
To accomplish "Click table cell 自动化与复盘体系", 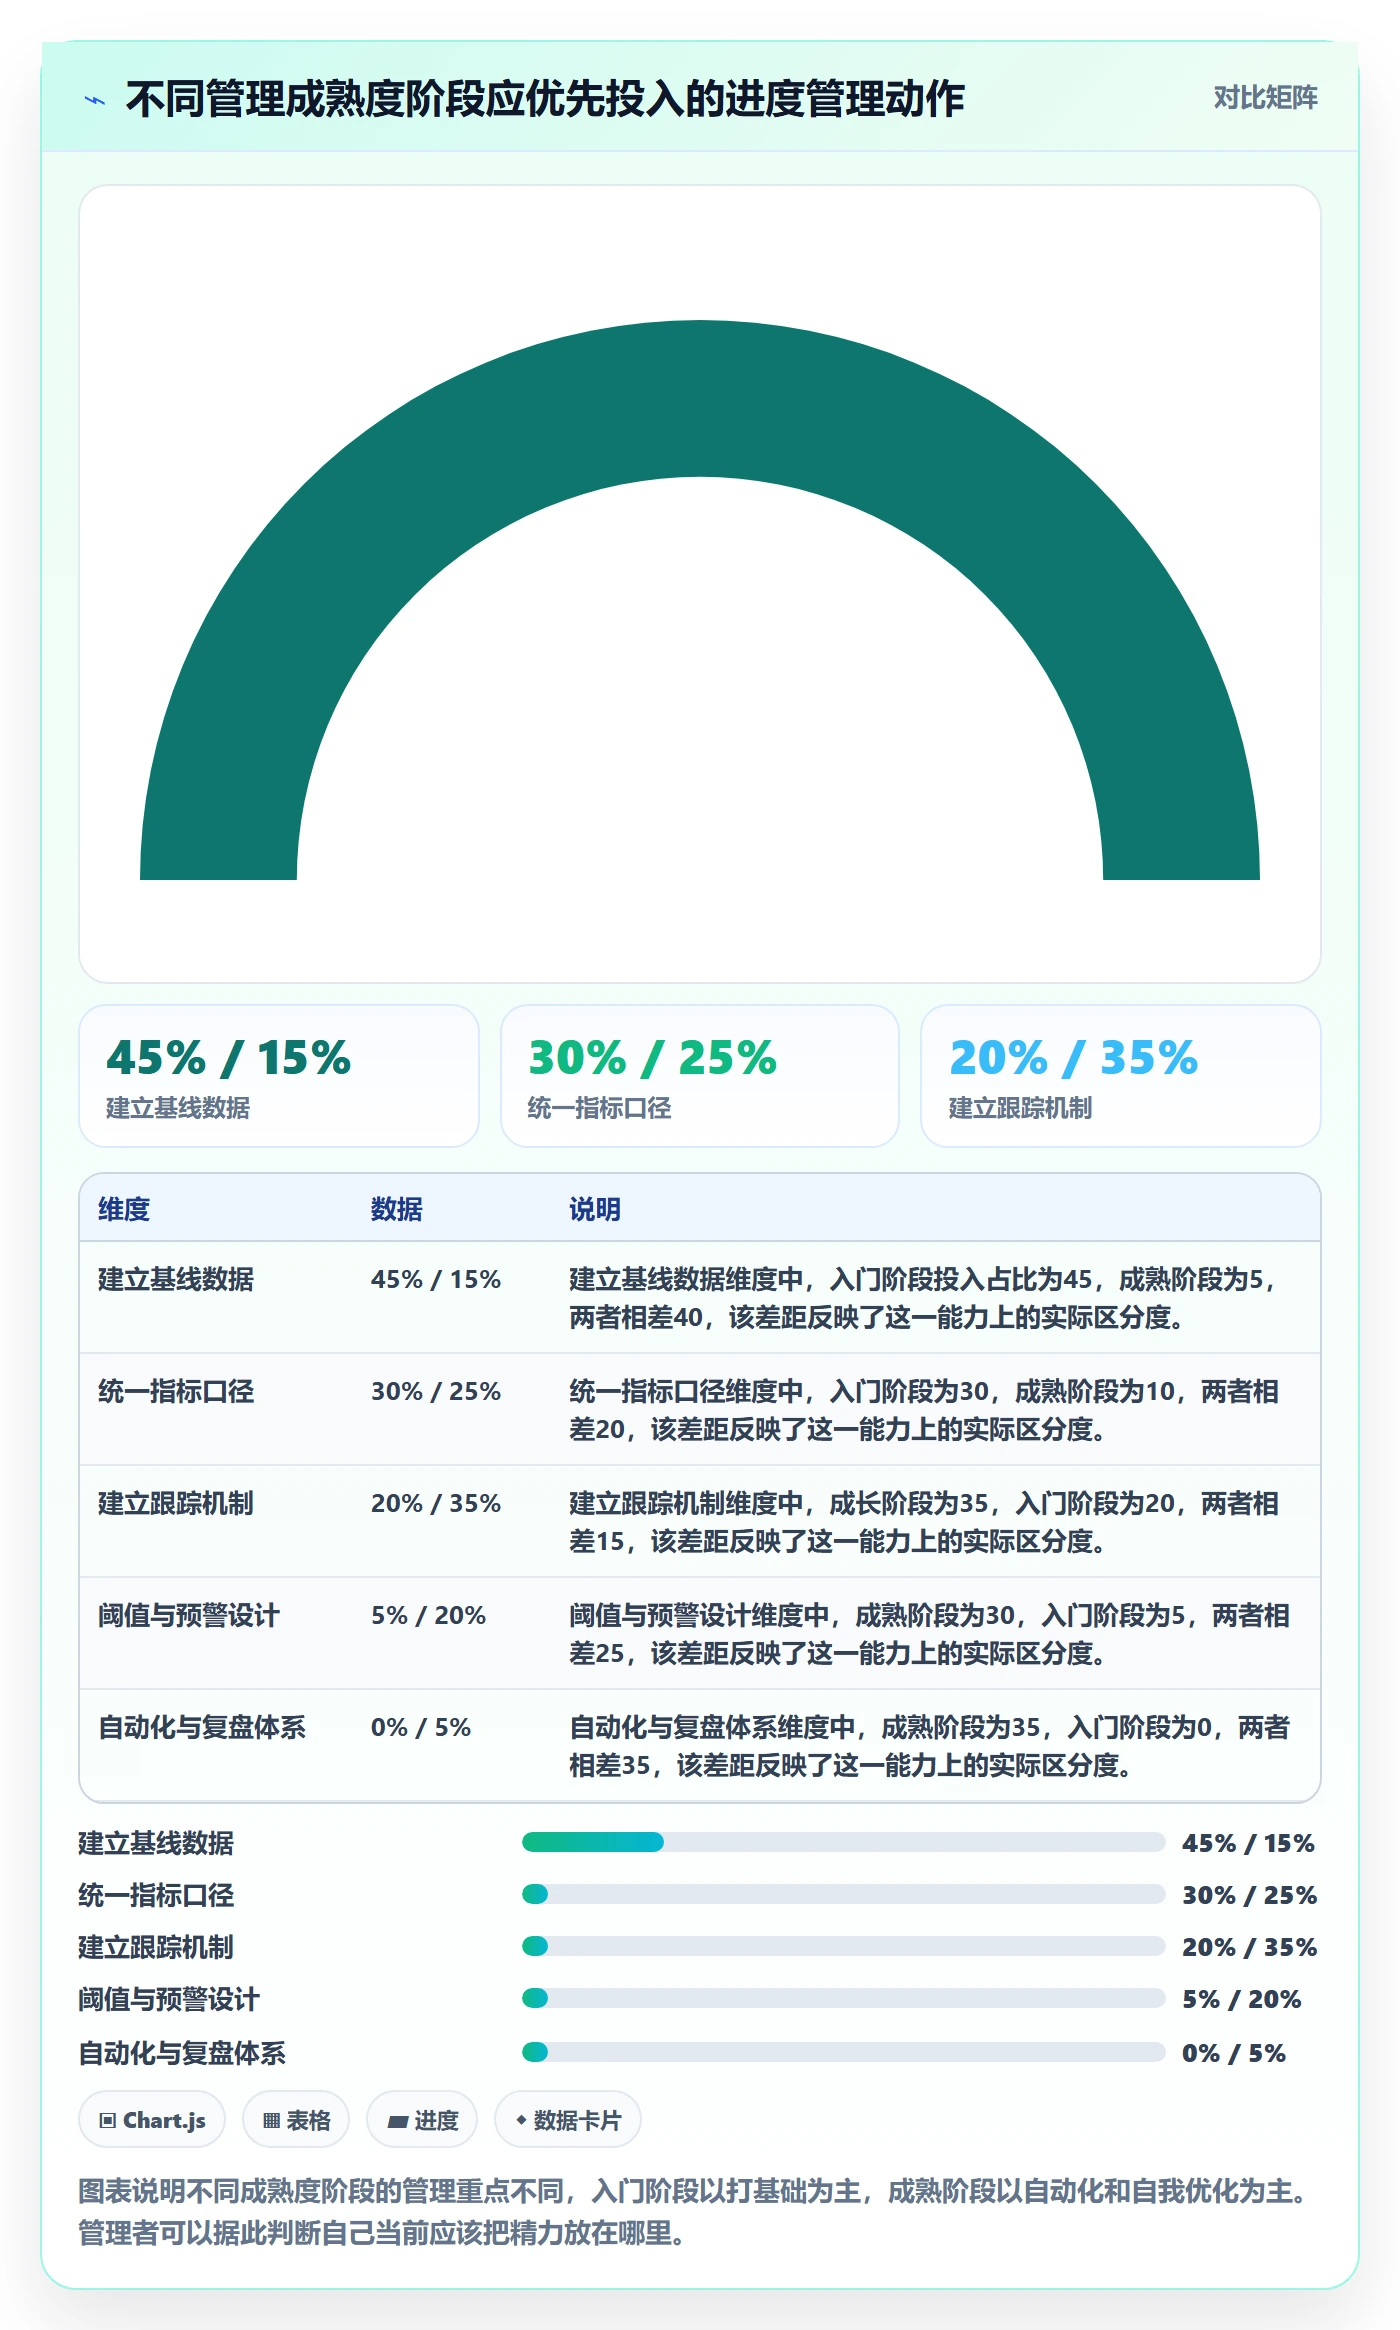I will (x=202, y=1727).
